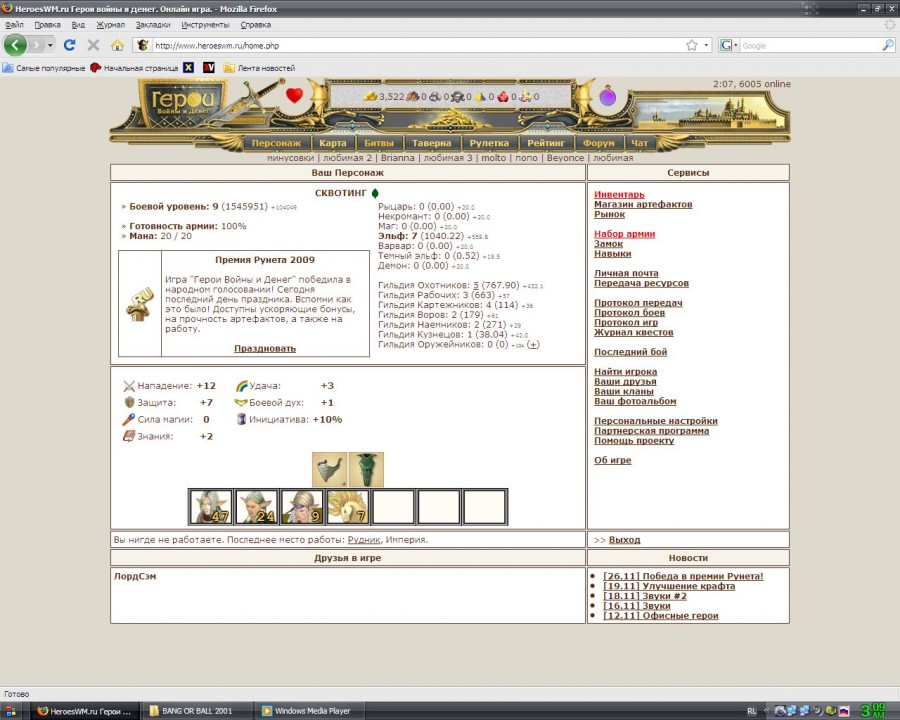Open the Инвентарь link
The width and height of the screenshot is (900, 720).
point(619,195)
